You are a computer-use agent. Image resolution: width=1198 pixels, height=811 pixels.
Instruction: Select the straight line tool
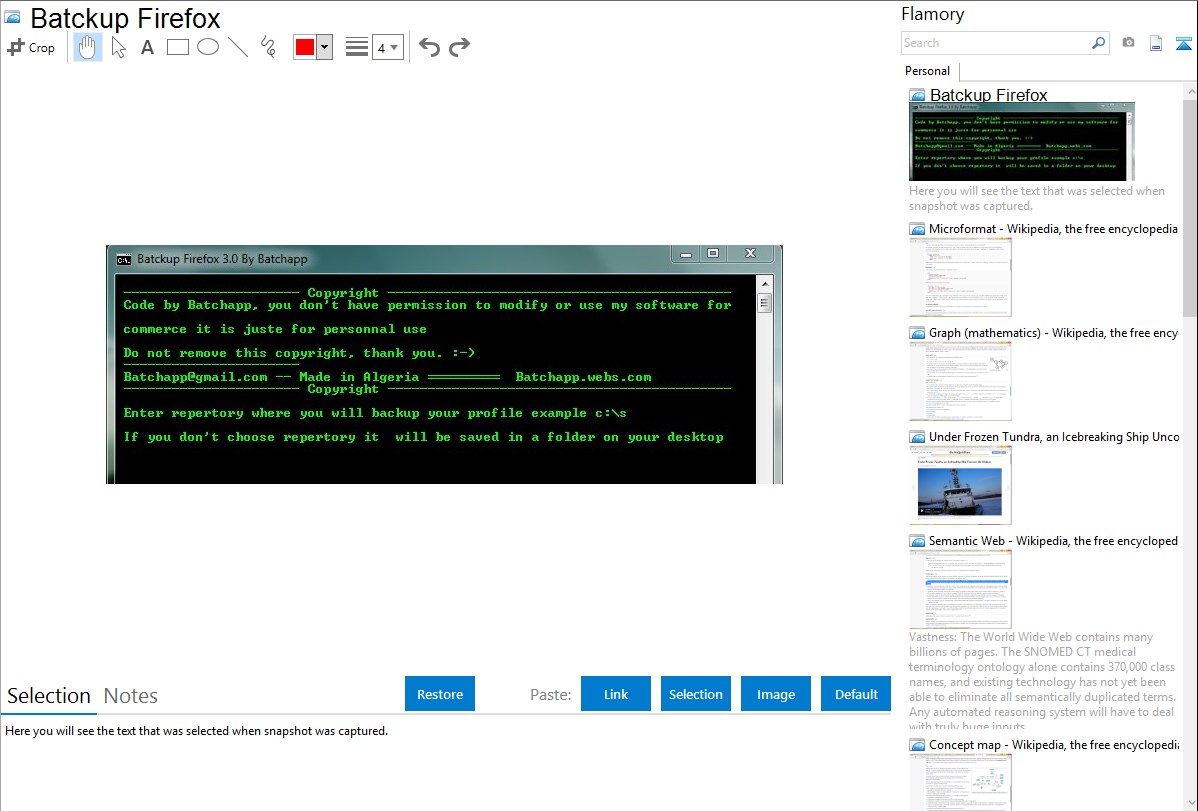coord(238,47)
